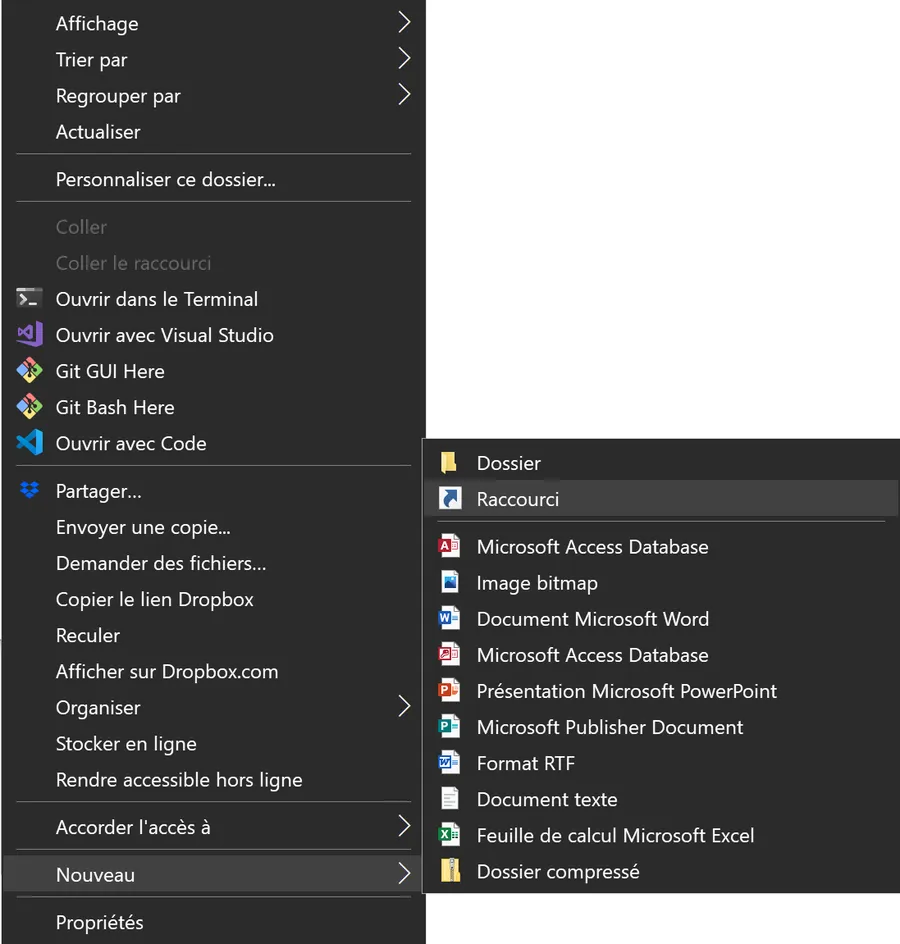
Task: Choose Raccourci in the Nouveau submenu
Action: (661, 499)
